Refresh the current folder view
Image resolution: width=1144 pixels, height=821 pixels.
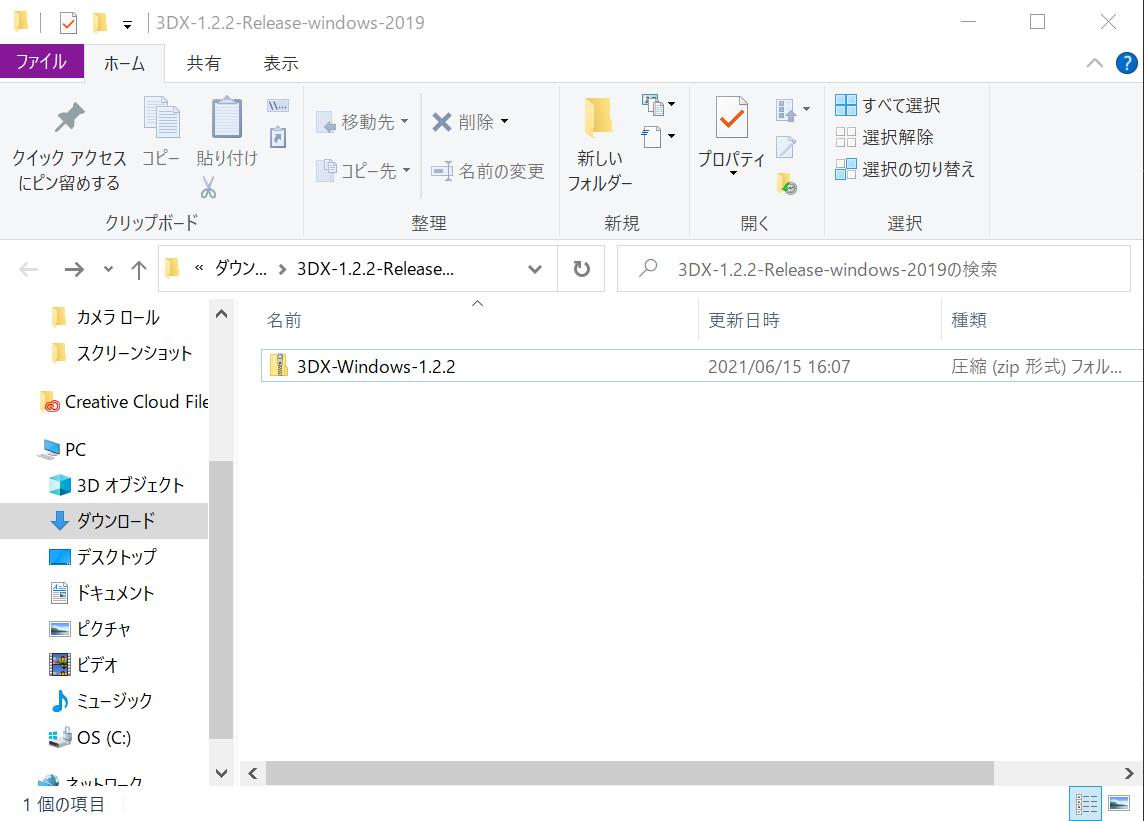(581, 269)
